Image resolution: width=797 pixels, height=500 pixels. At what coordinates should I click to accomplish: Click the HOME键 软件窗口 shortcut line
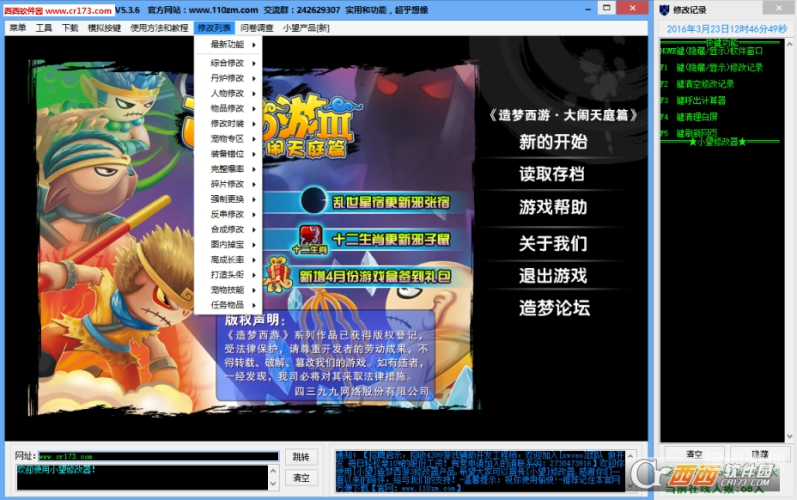712,51
